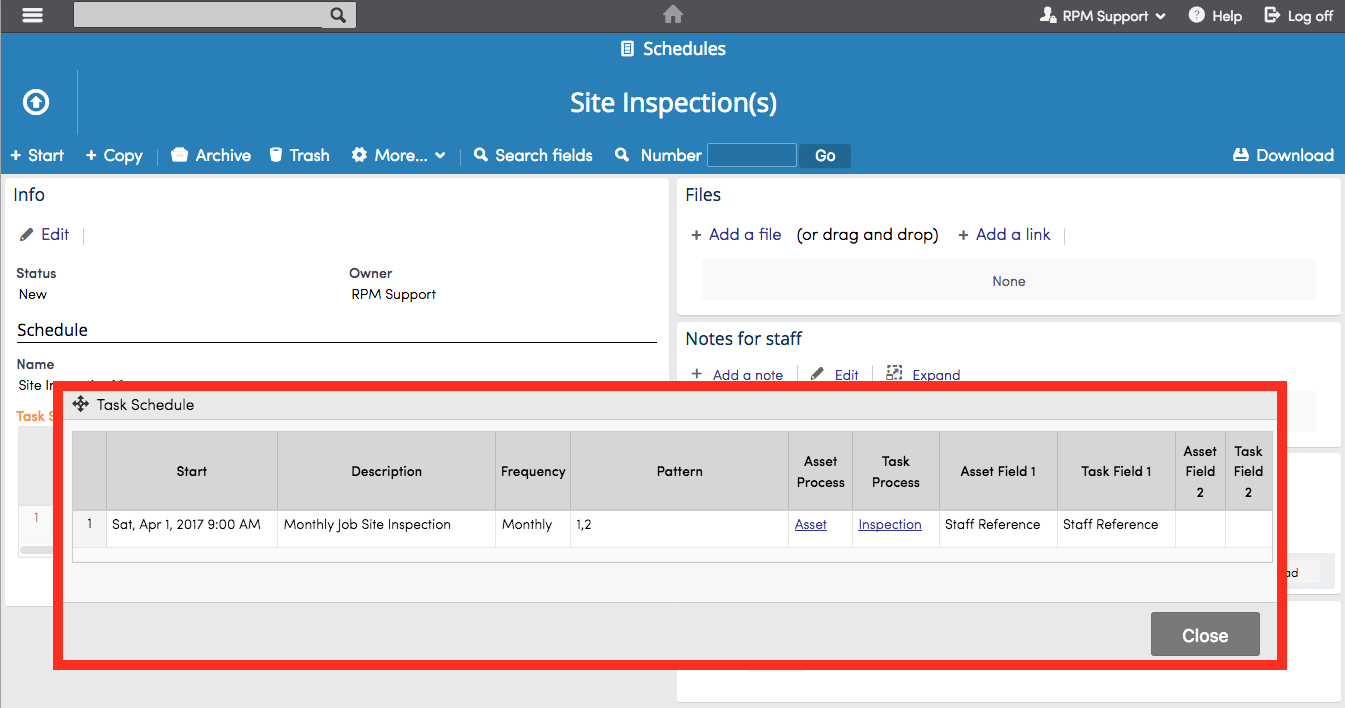Click Log off

pyautogui.click(x=1299, y=16)
